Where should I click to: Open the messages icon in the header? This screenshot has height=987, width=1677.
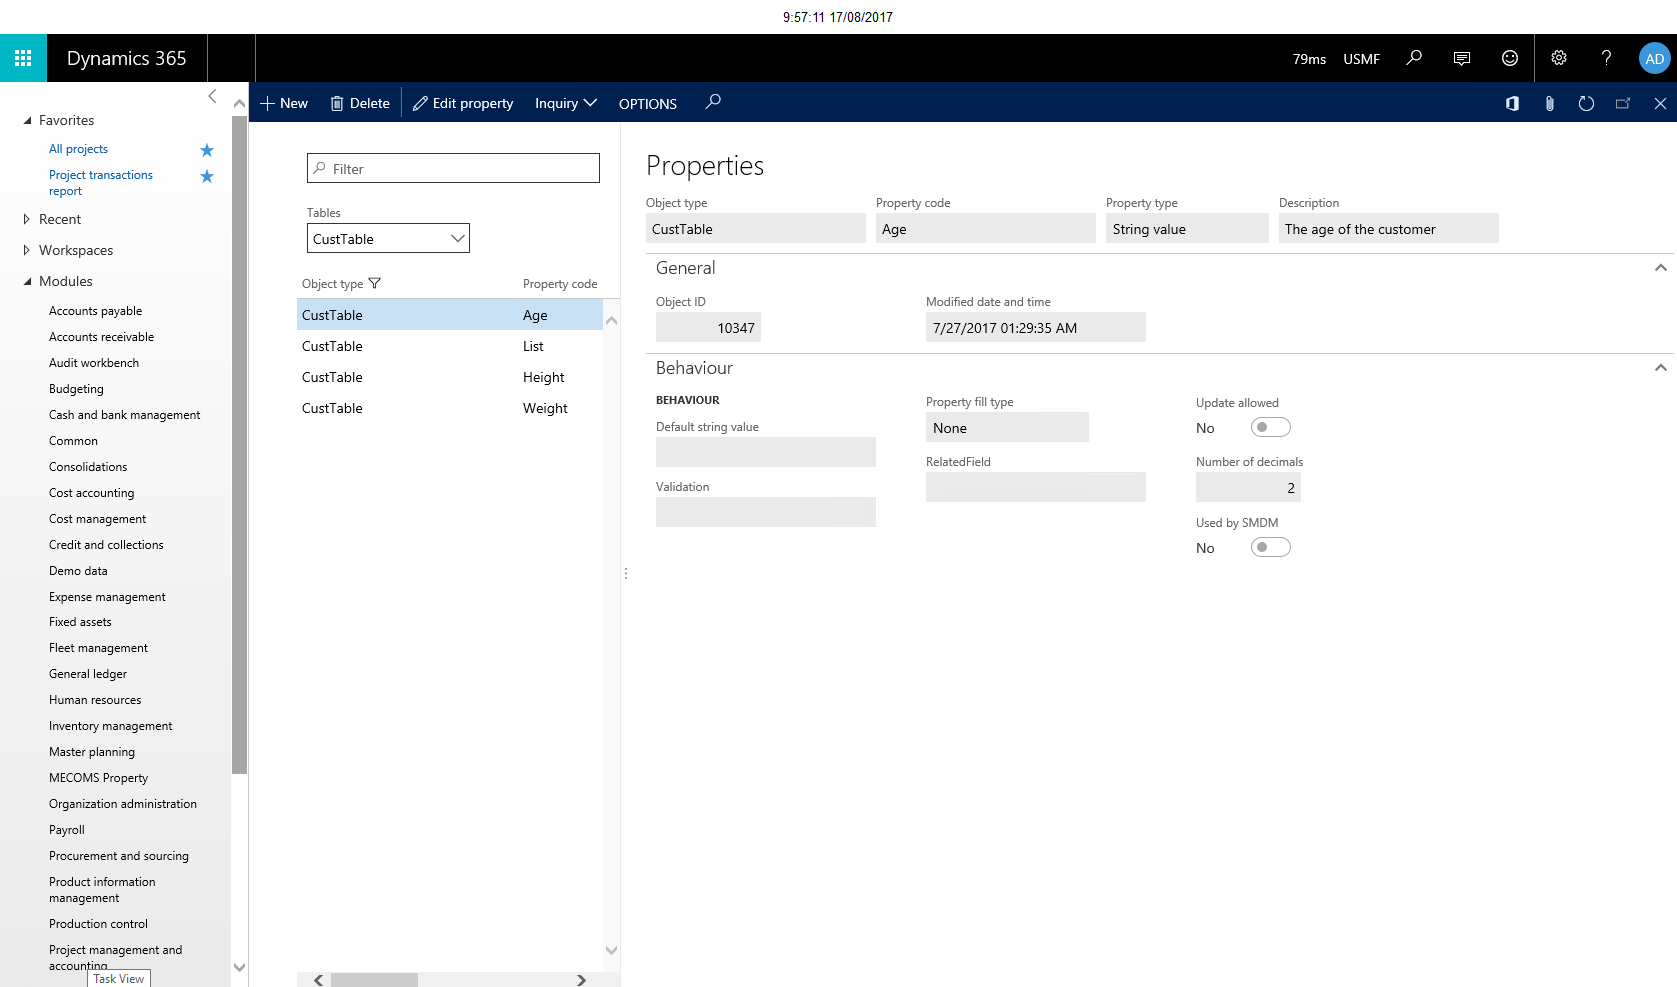click(x=1462, y=58)
